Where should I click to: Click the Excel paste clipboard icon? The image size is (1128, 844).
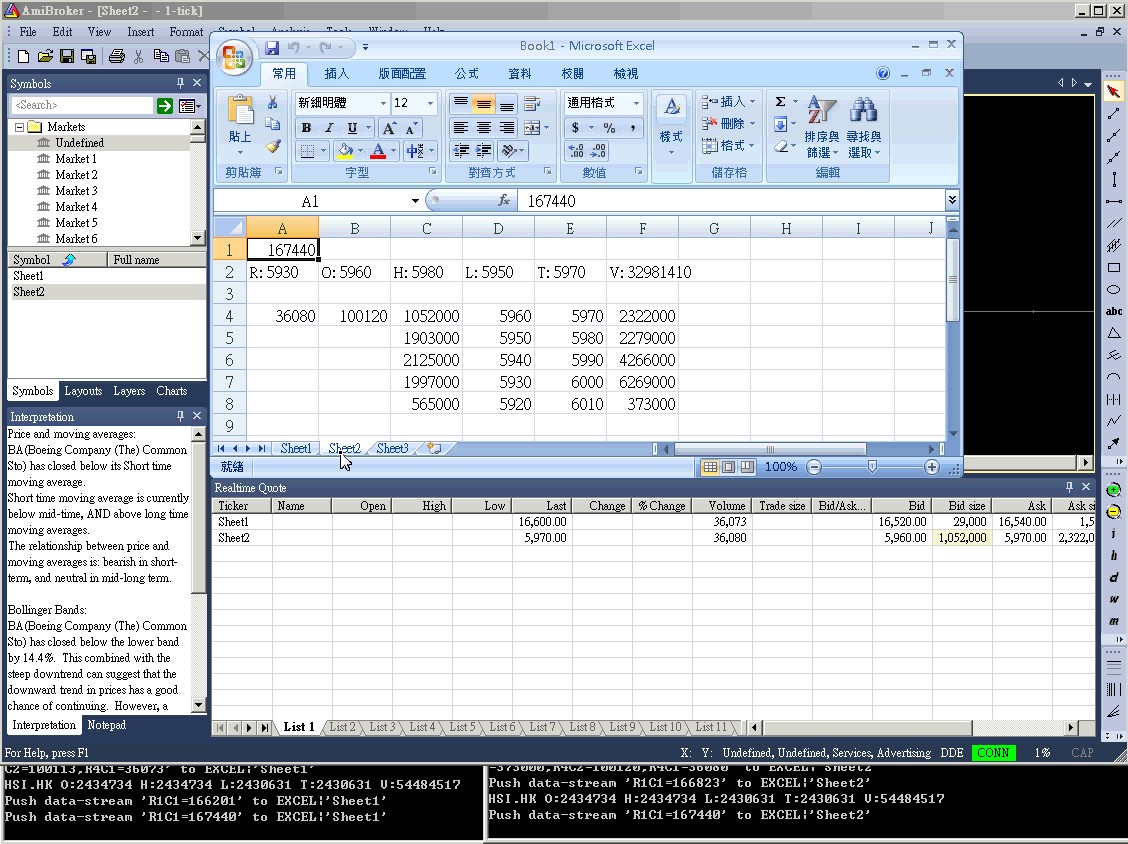[240, 112]
